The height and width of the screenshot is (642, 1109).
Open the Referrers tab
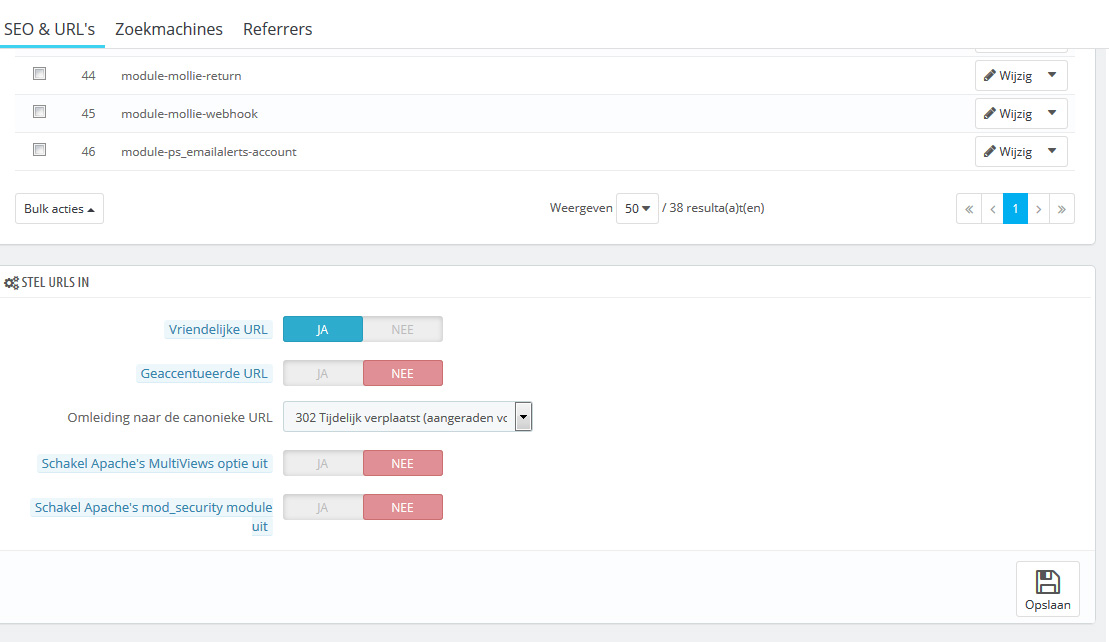click(x=278, y=29)
